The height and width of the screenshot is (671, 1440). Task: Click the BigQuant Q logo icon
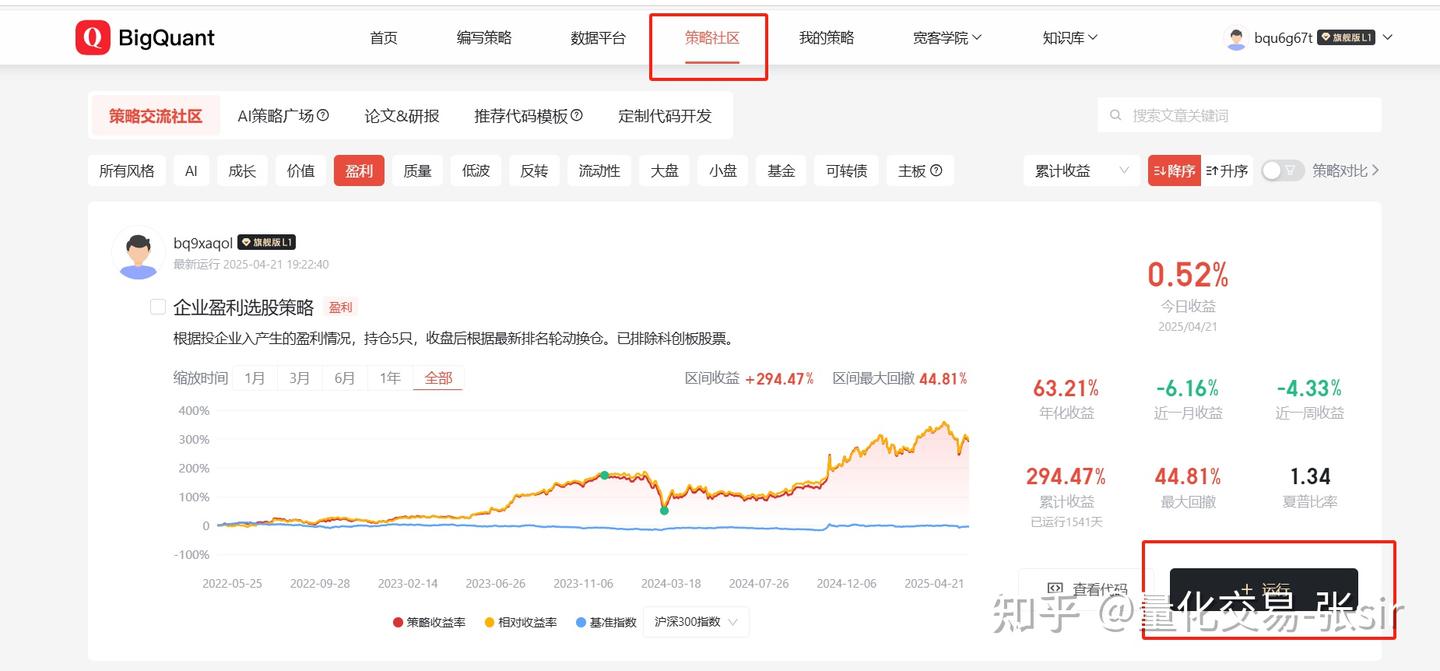pyautogui.click(x=92, y=37)
